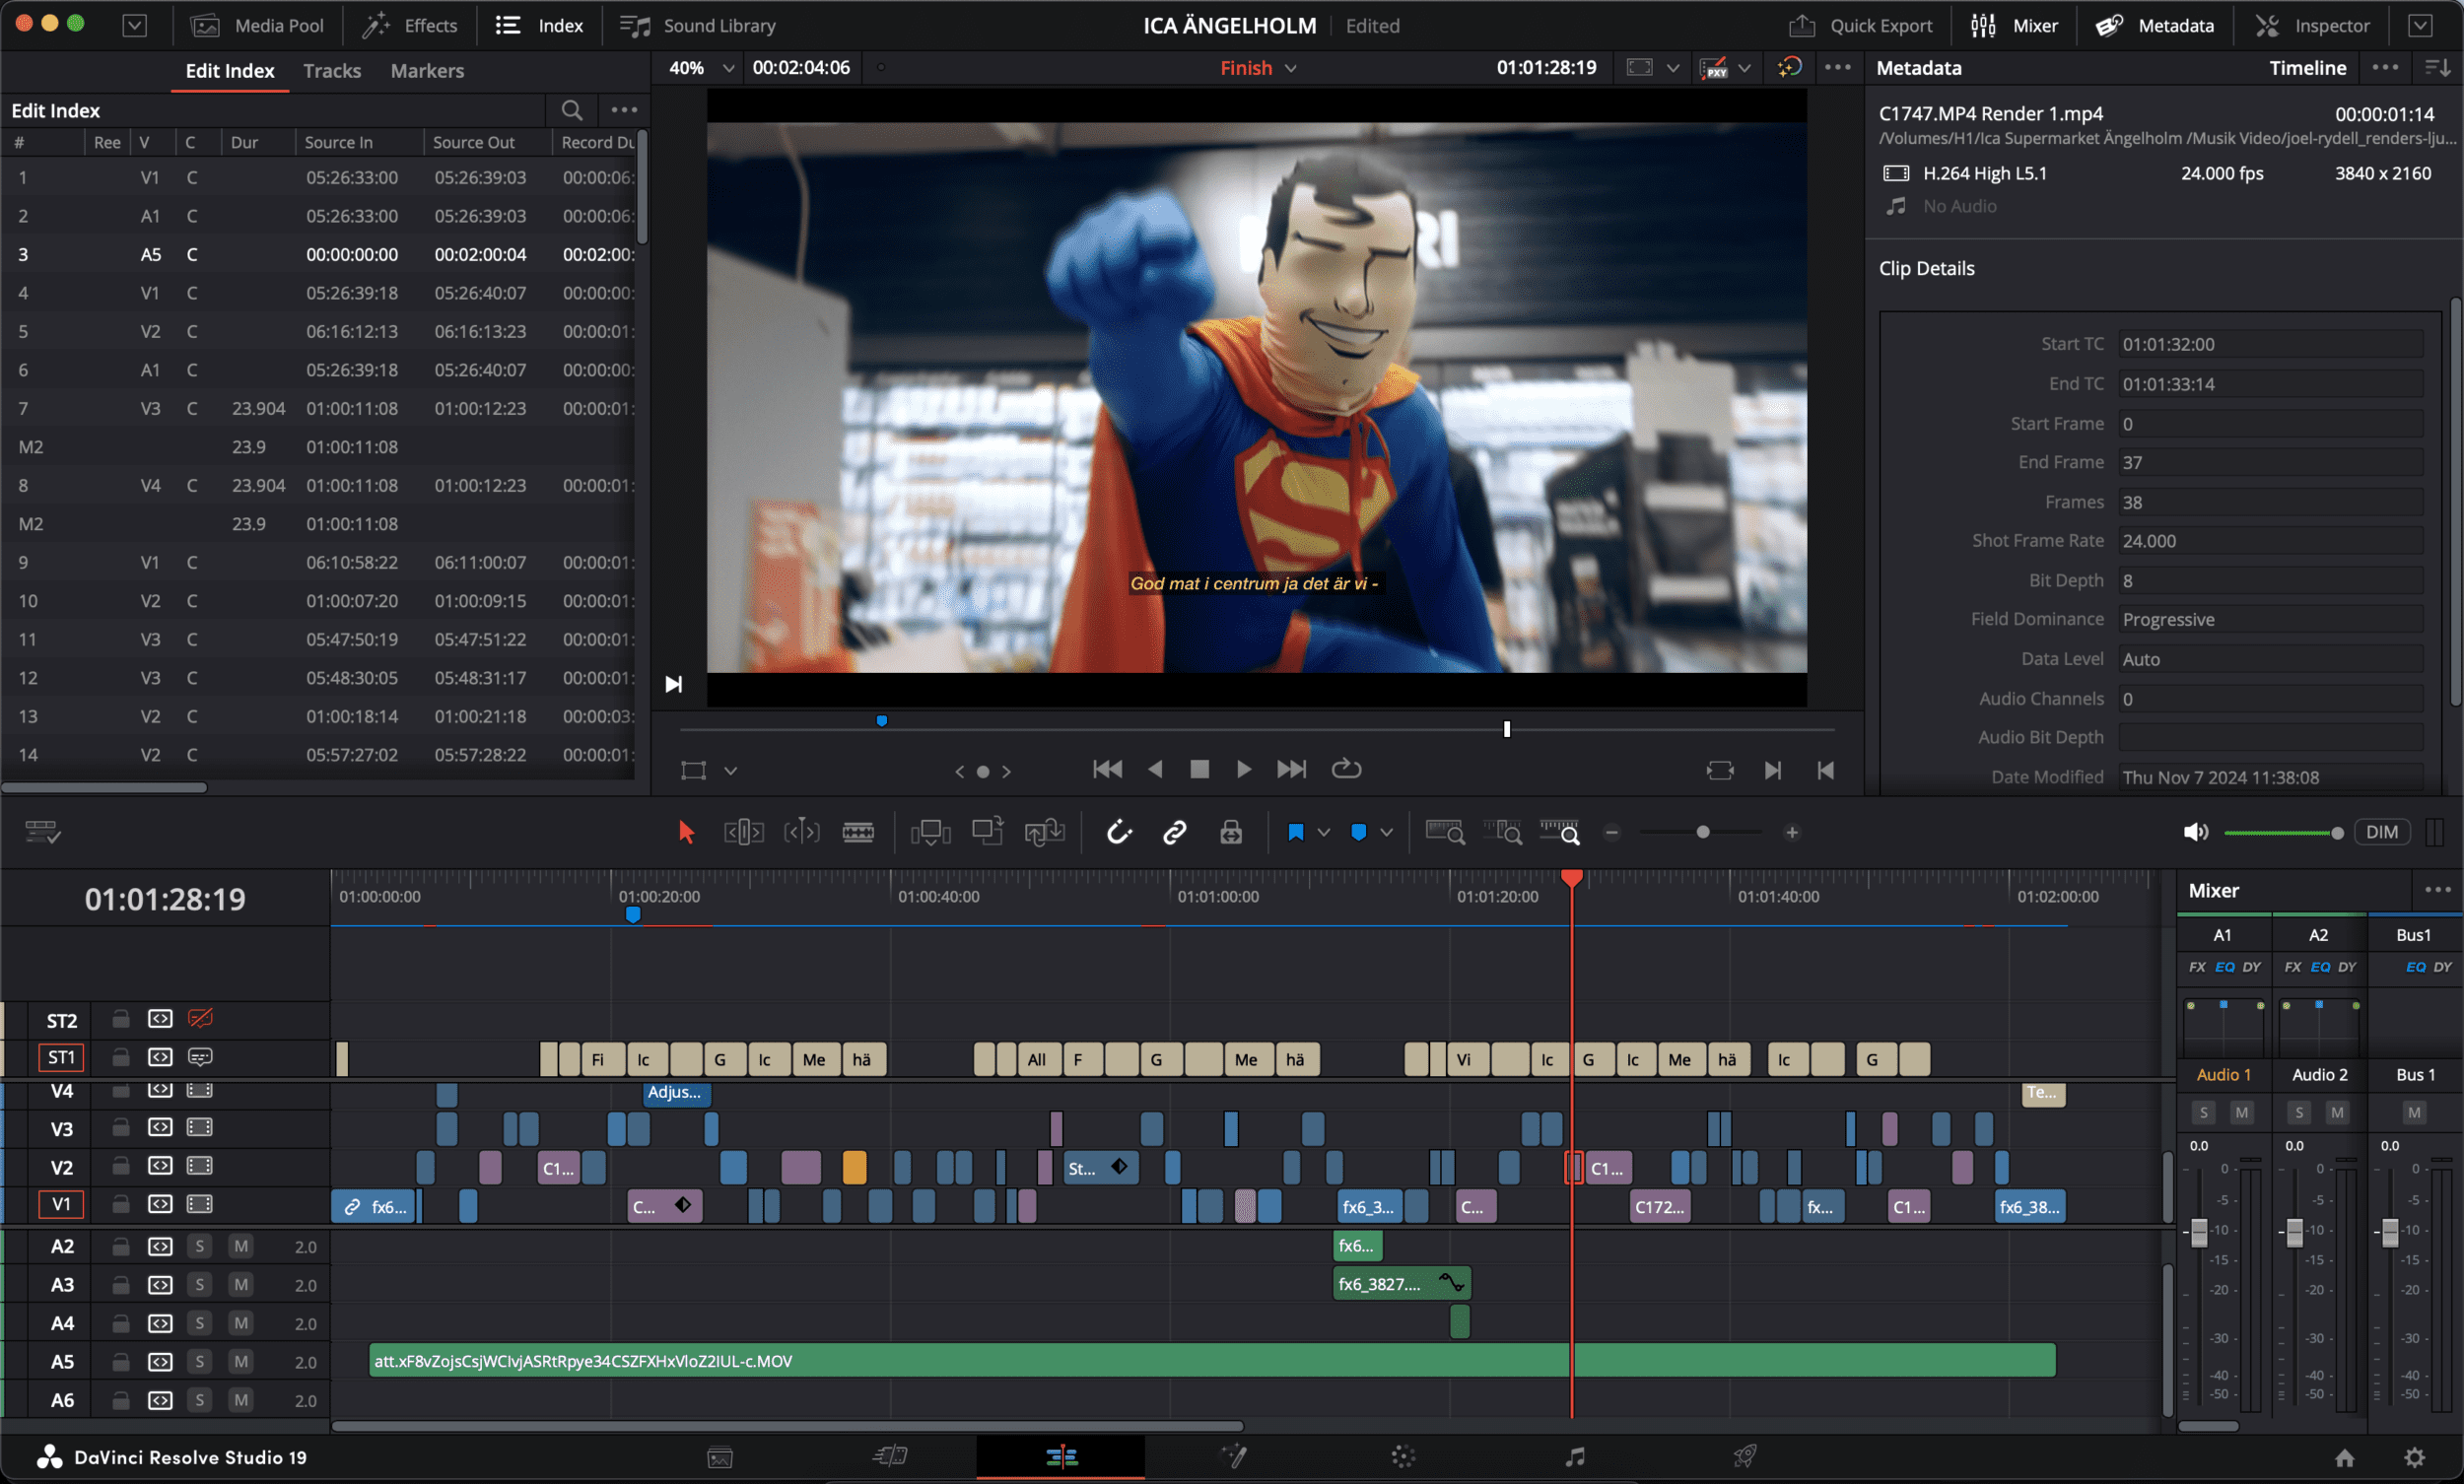Open the Media Pool panel
This screenshot has width=2464, height=1484.
point(257,25)
